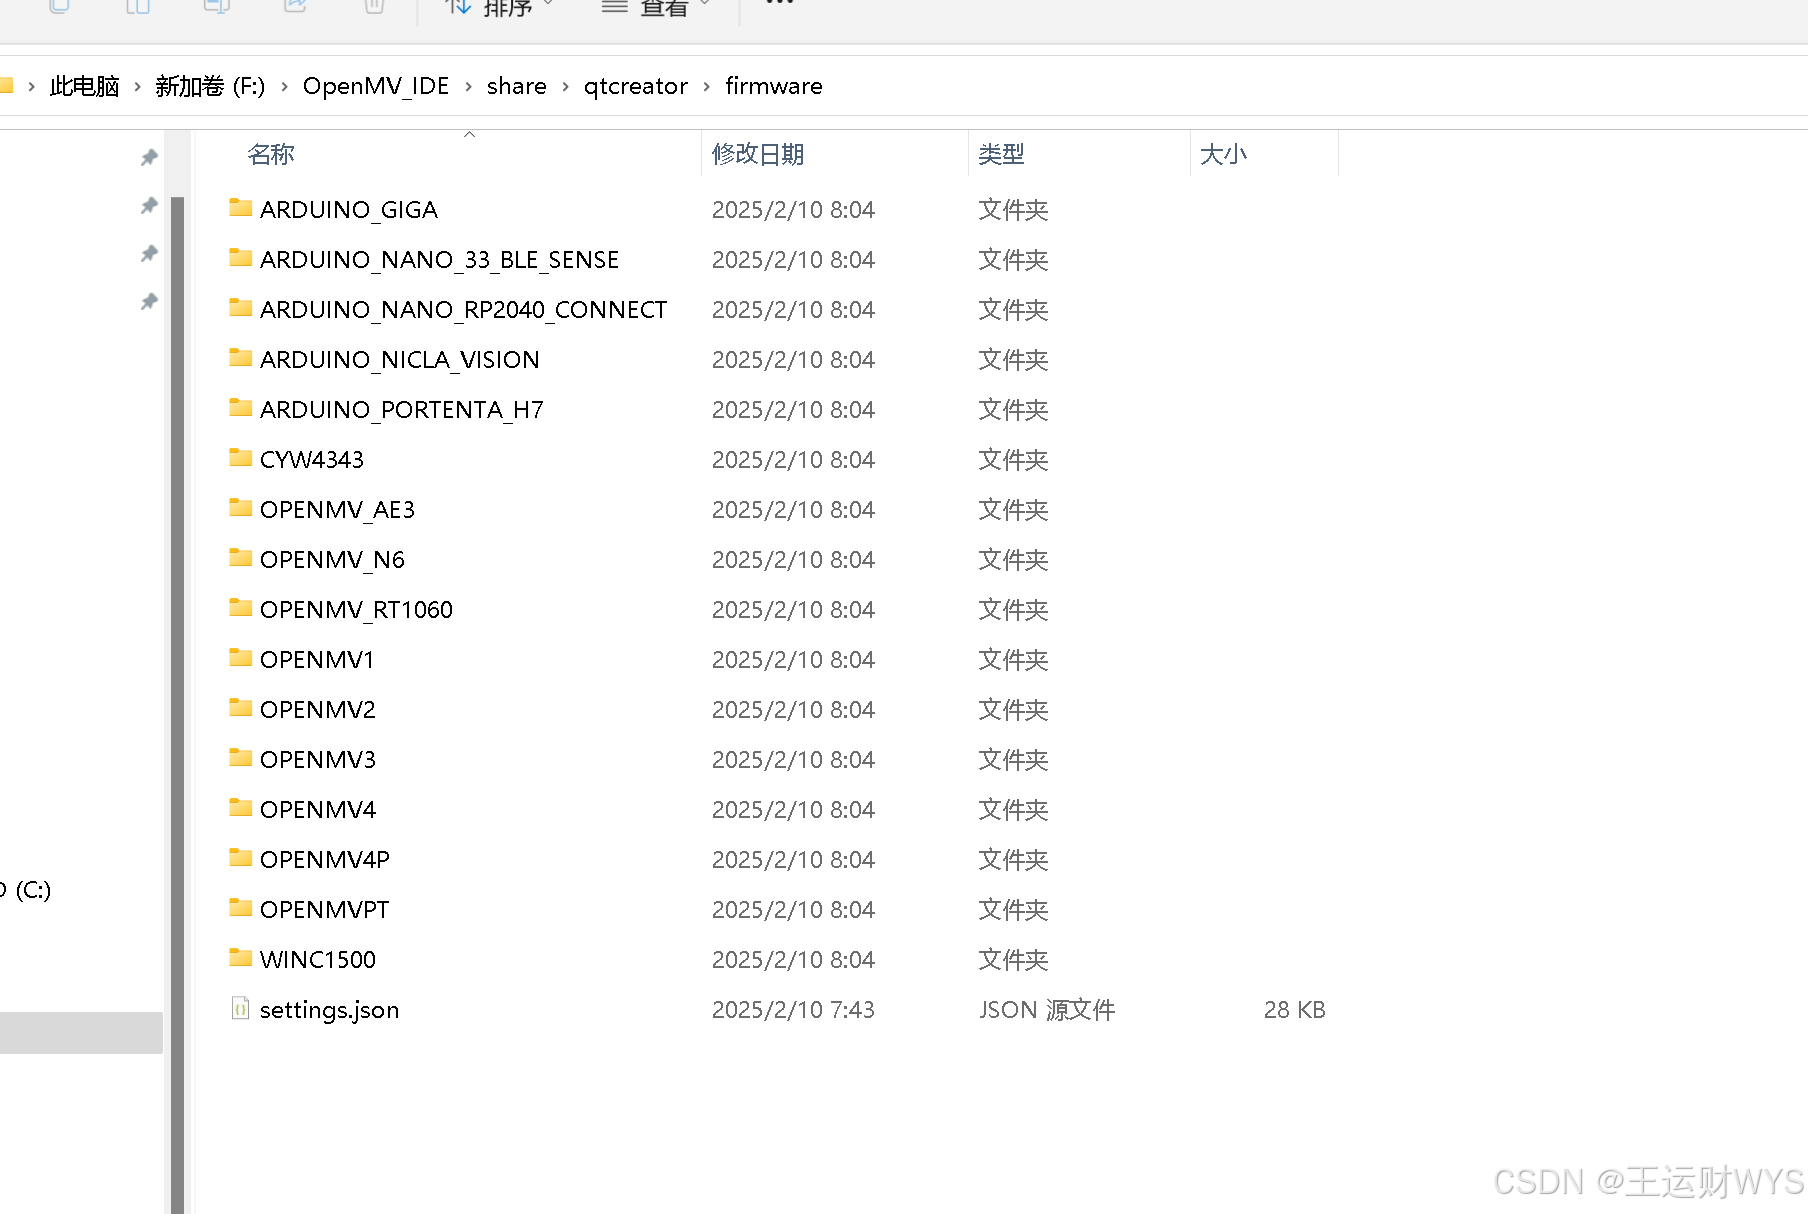This screenshot has height=1214, width=1808.
Task: Open the 排序 sorting menu
Action: (506, 8)
